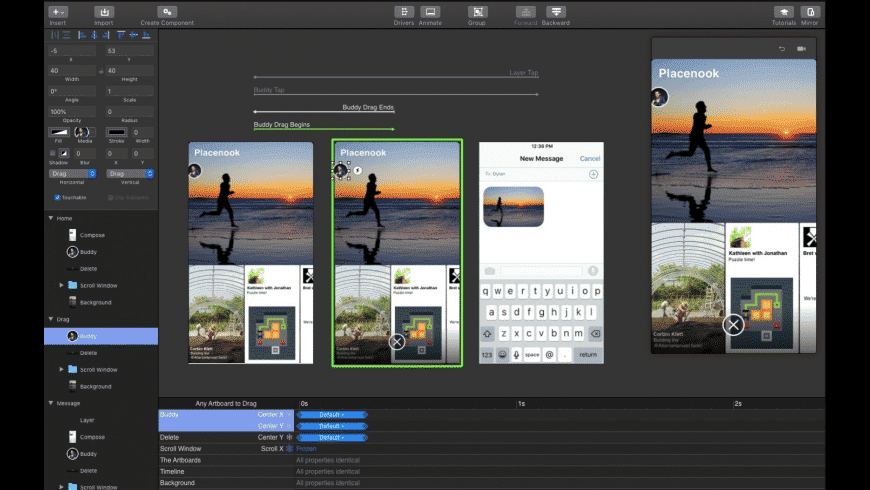Open the Drivers panel icon
Image resolution: width=870 pixels, height=490 pixels.
coord(404,12)
